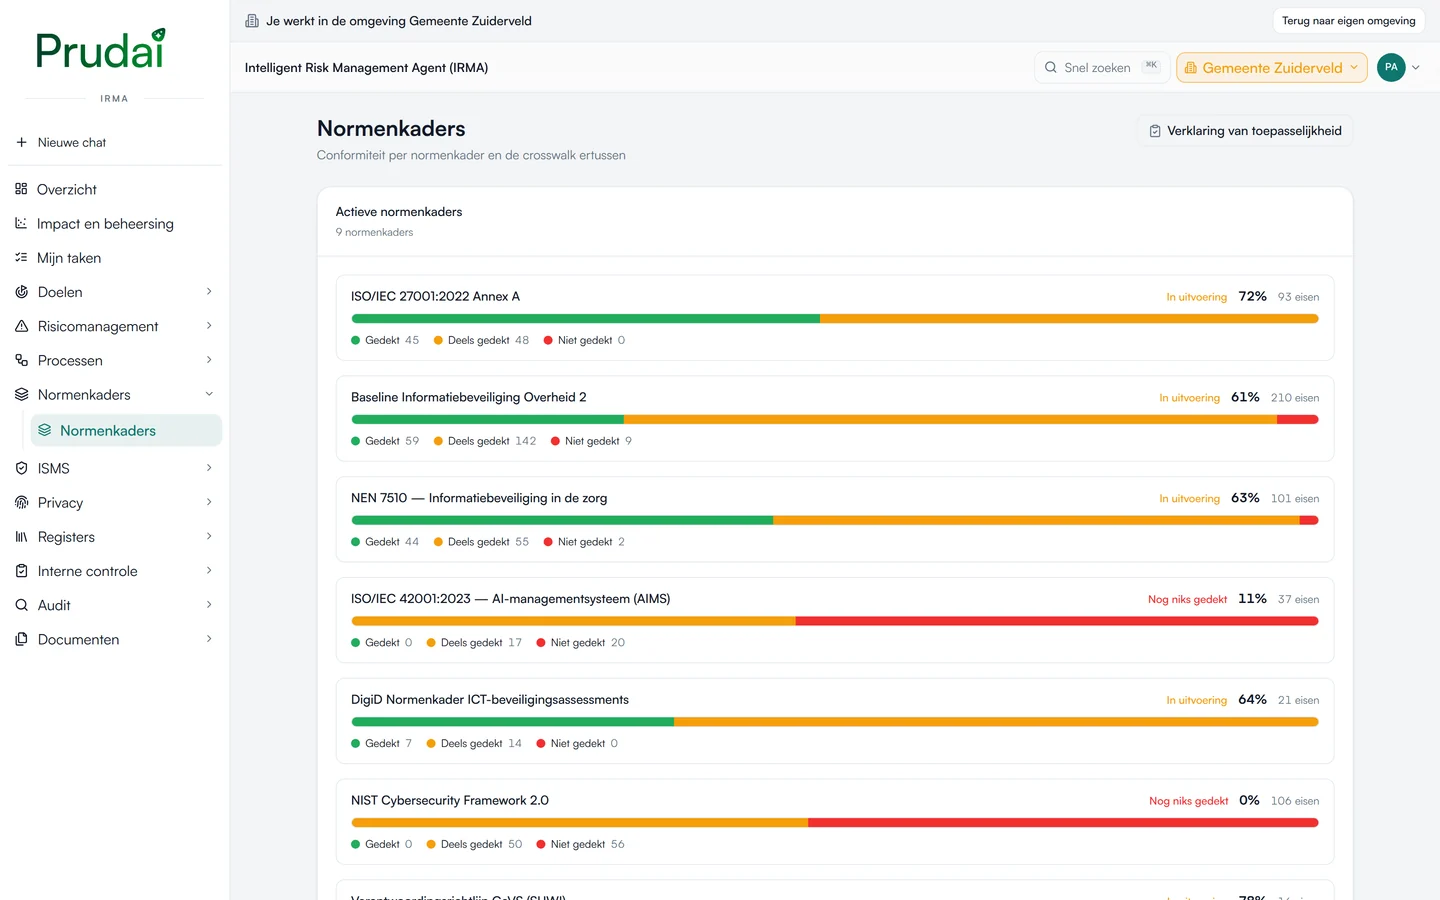This screenshot has width=1440, height=900.
Task: Expand the Risicomanagement chevron
Action: [x=209, y=326]
